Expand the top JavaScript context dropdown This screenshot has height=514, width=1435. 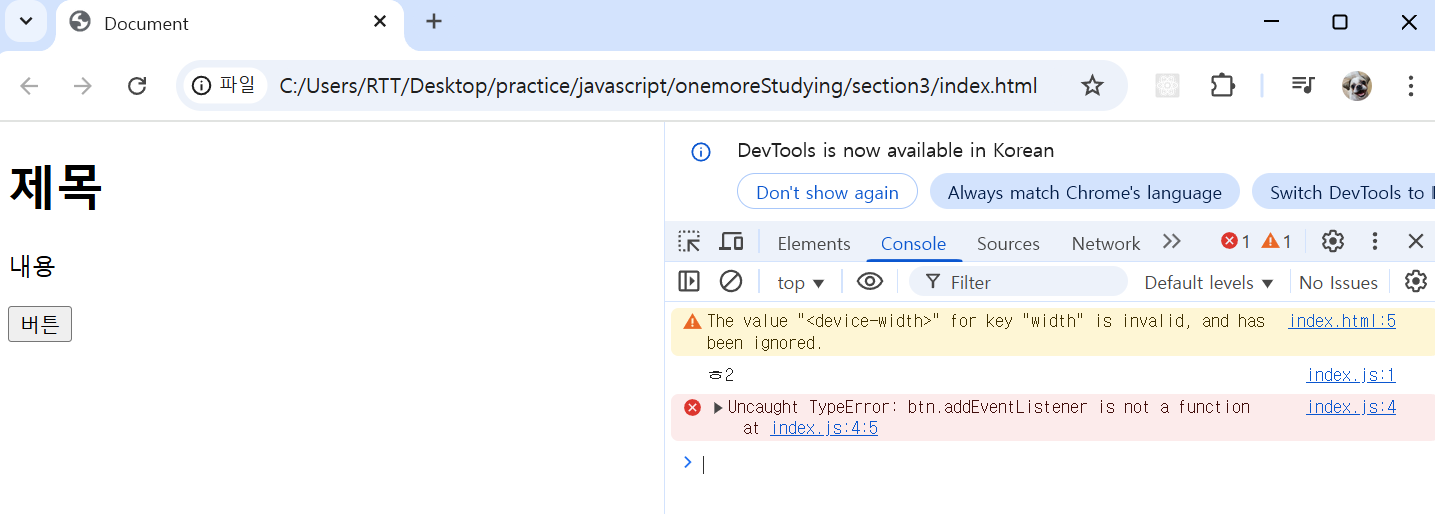pyautogui.click(x=801, y=282)
